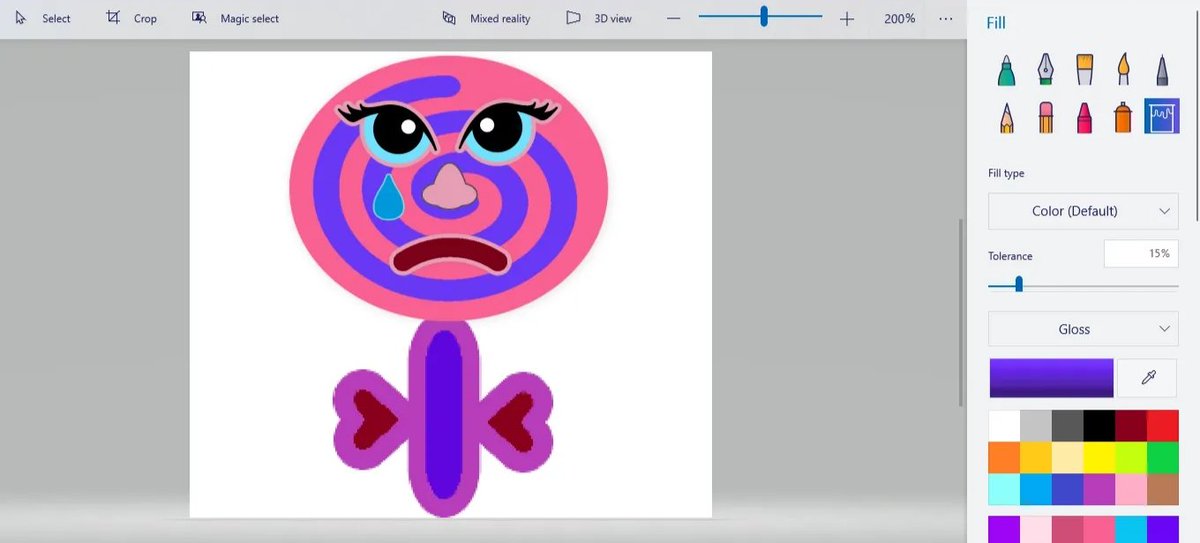Open the Fill type dropdown
Viewport: 1200px width, 543px height.
[1083, 211]
